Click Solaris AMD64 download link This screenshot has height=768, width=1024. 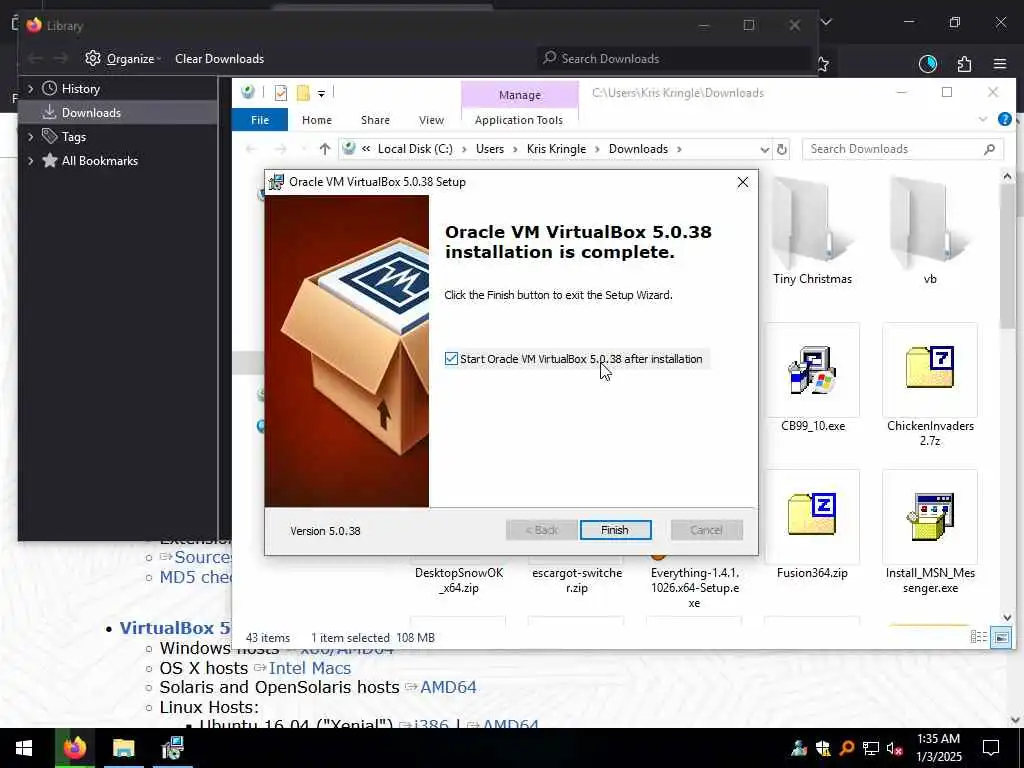coord(448,687)
